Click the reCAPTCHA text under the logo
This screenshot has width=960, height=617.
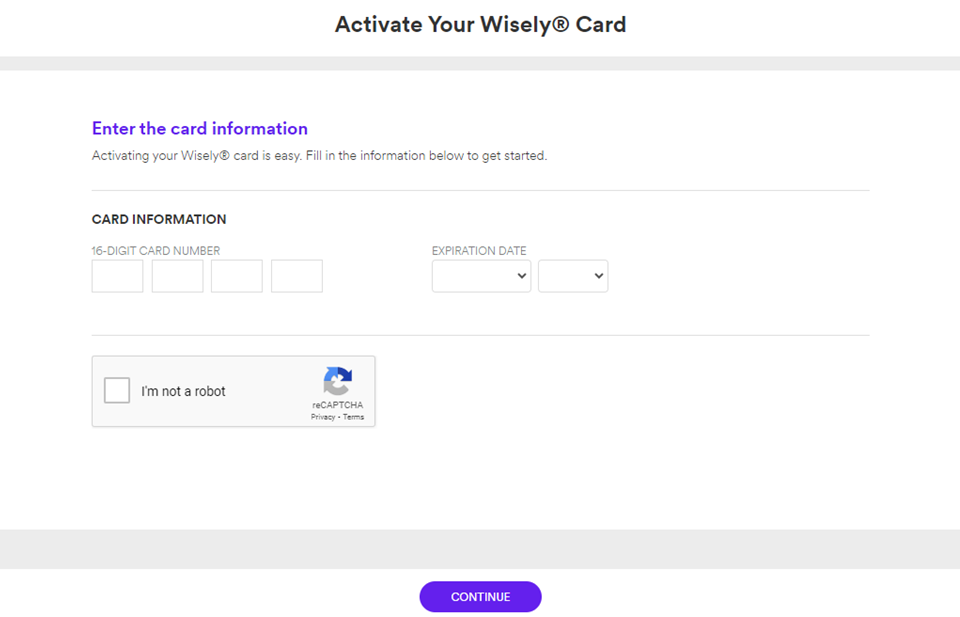tap(337, 405)
